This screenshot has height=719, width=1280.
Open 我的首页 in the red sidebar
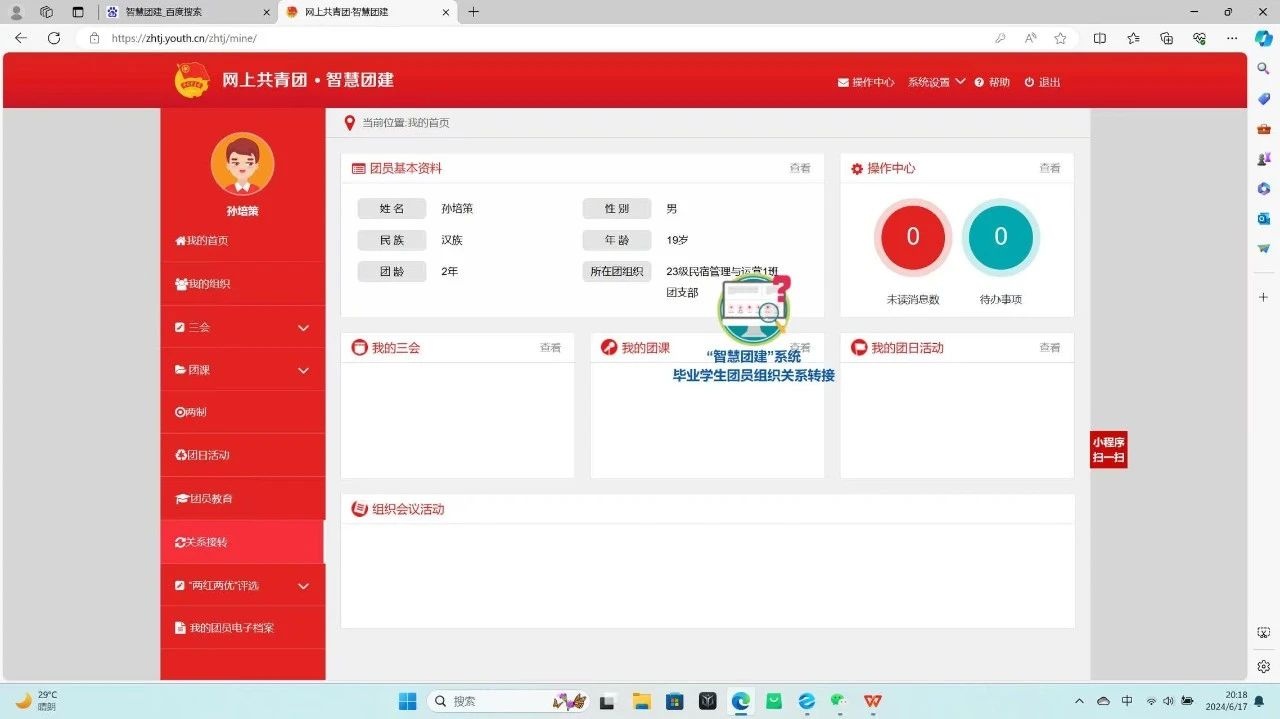pos(202,241)
